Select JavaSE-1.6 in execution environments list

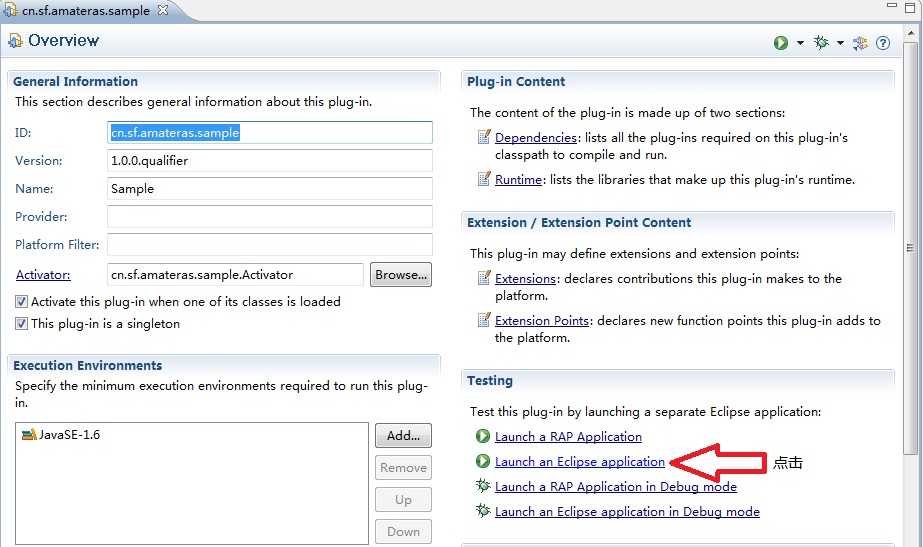69,435
